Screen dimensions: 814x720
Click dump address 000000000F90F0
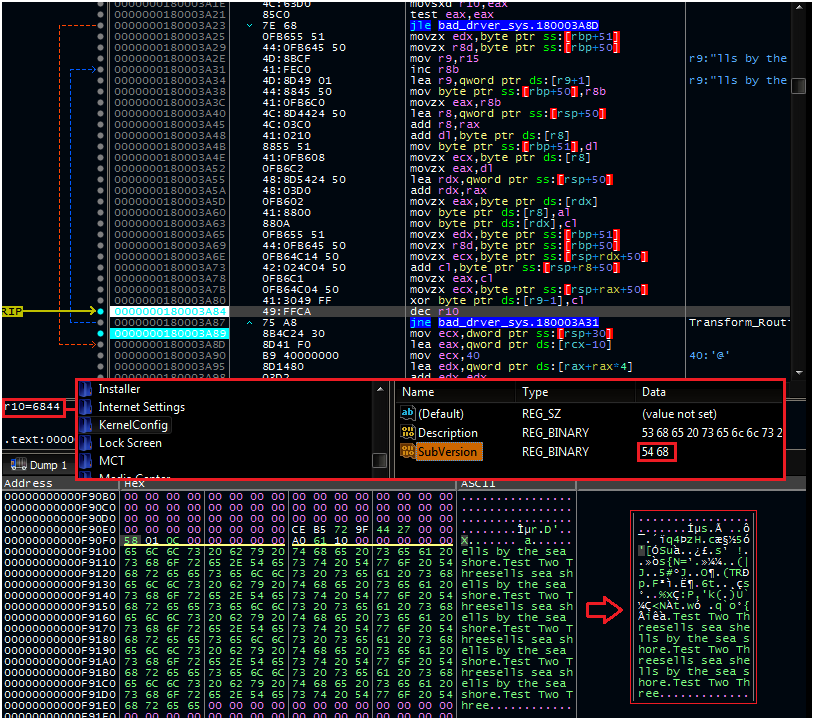[60, 540]
